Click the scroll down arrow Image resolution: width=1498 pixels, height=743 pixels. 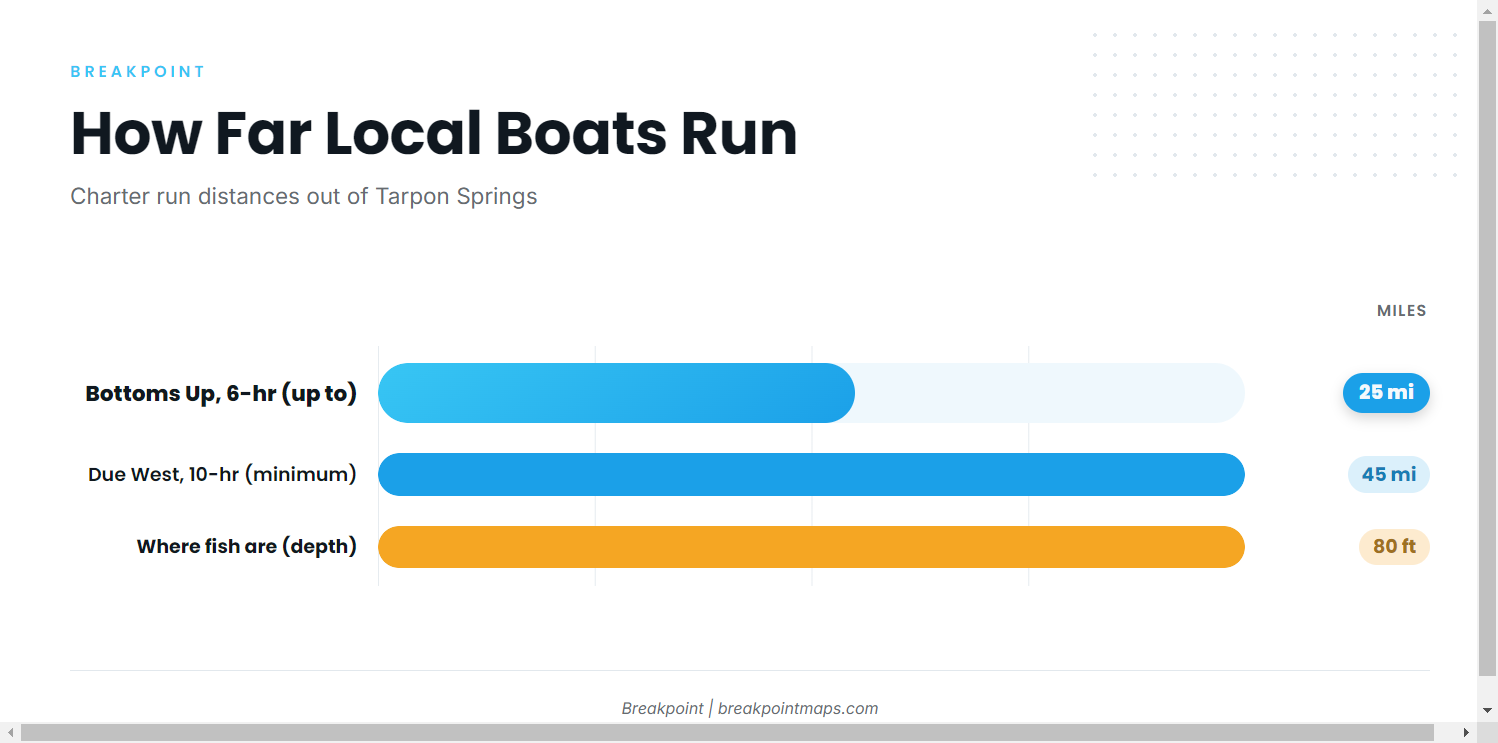(x=1488, y=711)
